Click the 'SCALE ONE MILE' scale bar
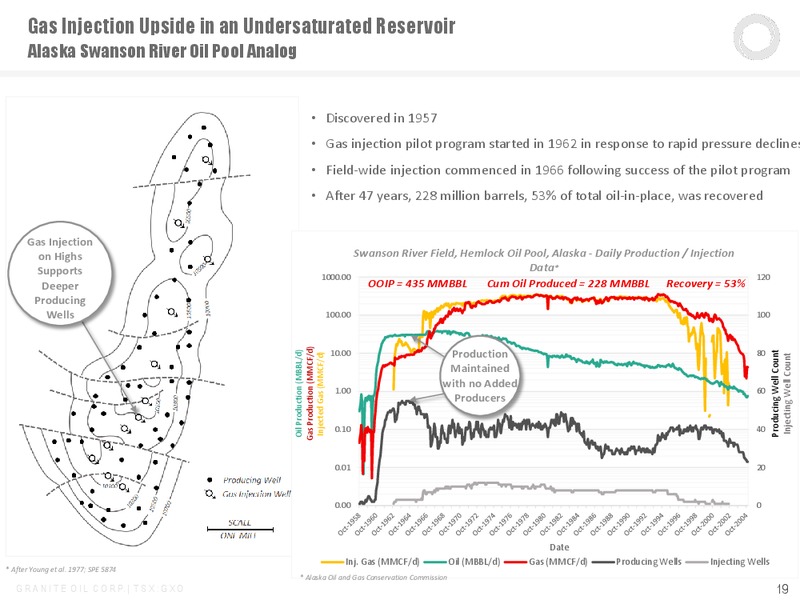 tap(240, 529)
